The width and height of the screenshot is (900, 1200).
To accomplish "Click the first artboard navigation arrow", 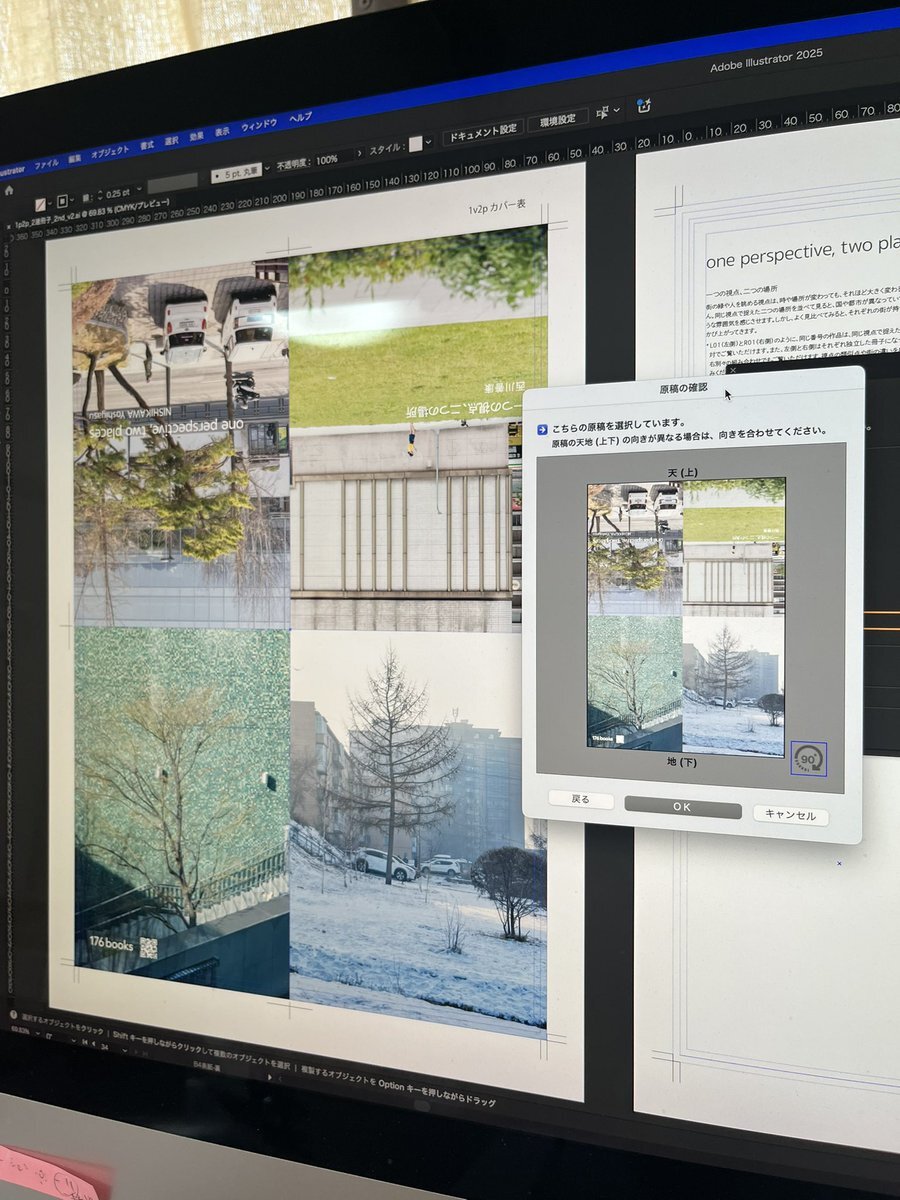I will [x=84, y=1042].
